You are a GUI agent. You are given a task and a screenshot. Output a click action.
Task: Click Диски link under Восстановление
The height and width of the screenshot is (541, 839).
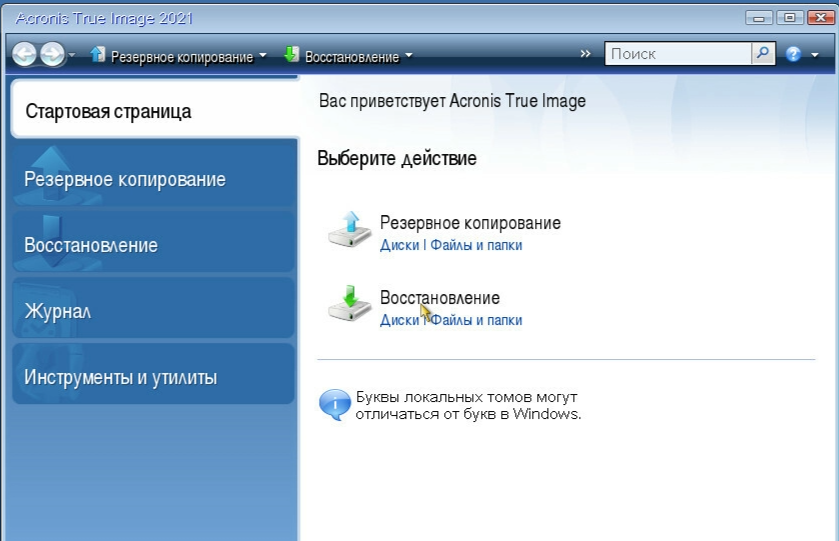pos(400,320)
